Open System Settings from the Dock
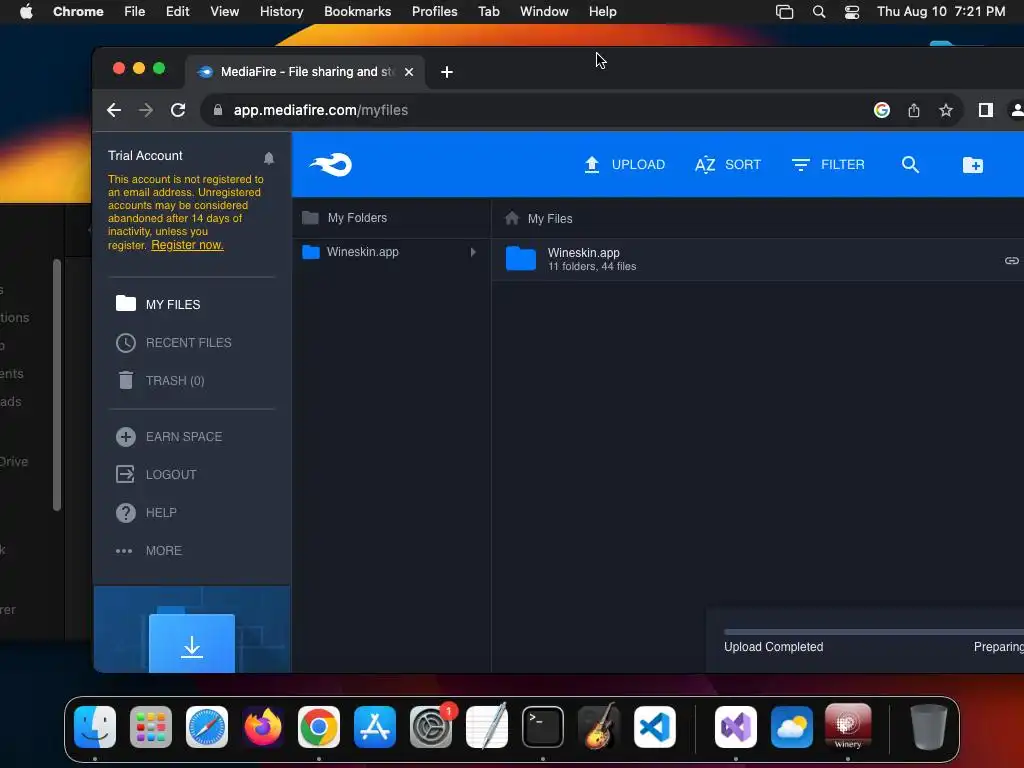 [431, 727]
